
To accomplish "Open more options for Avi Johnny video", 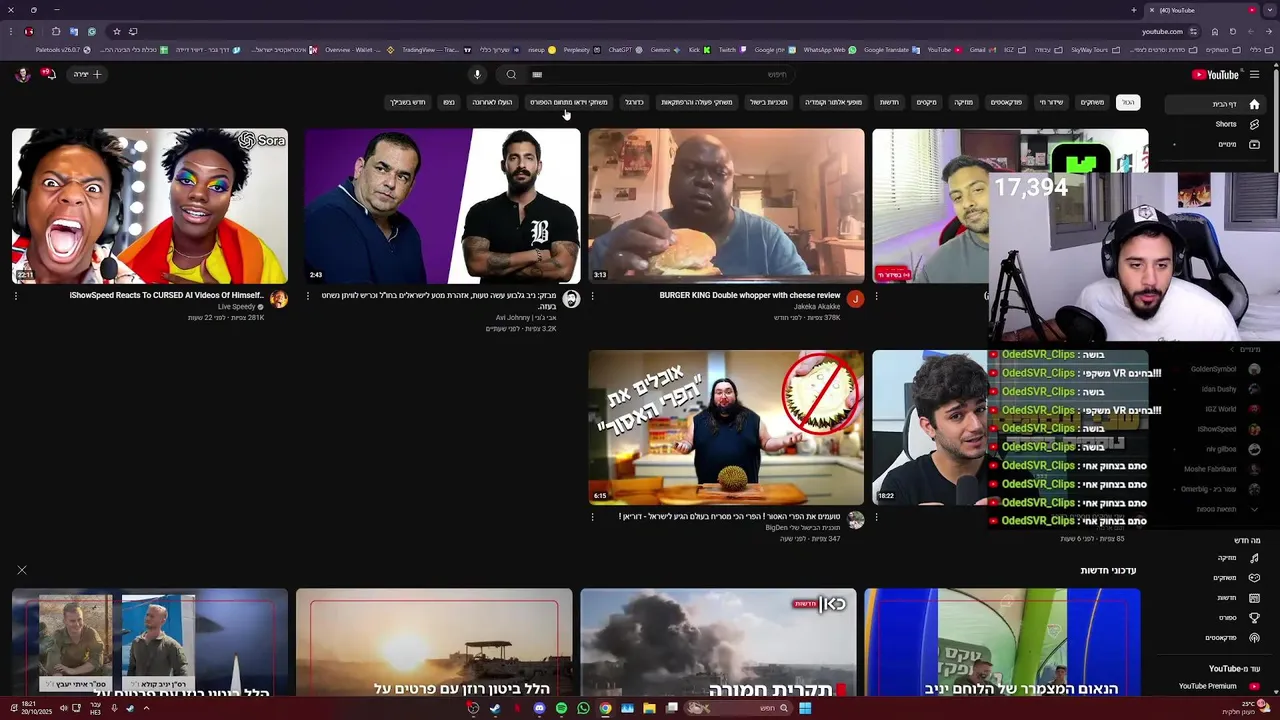I will pyautogui.click(x=308, y=296).
